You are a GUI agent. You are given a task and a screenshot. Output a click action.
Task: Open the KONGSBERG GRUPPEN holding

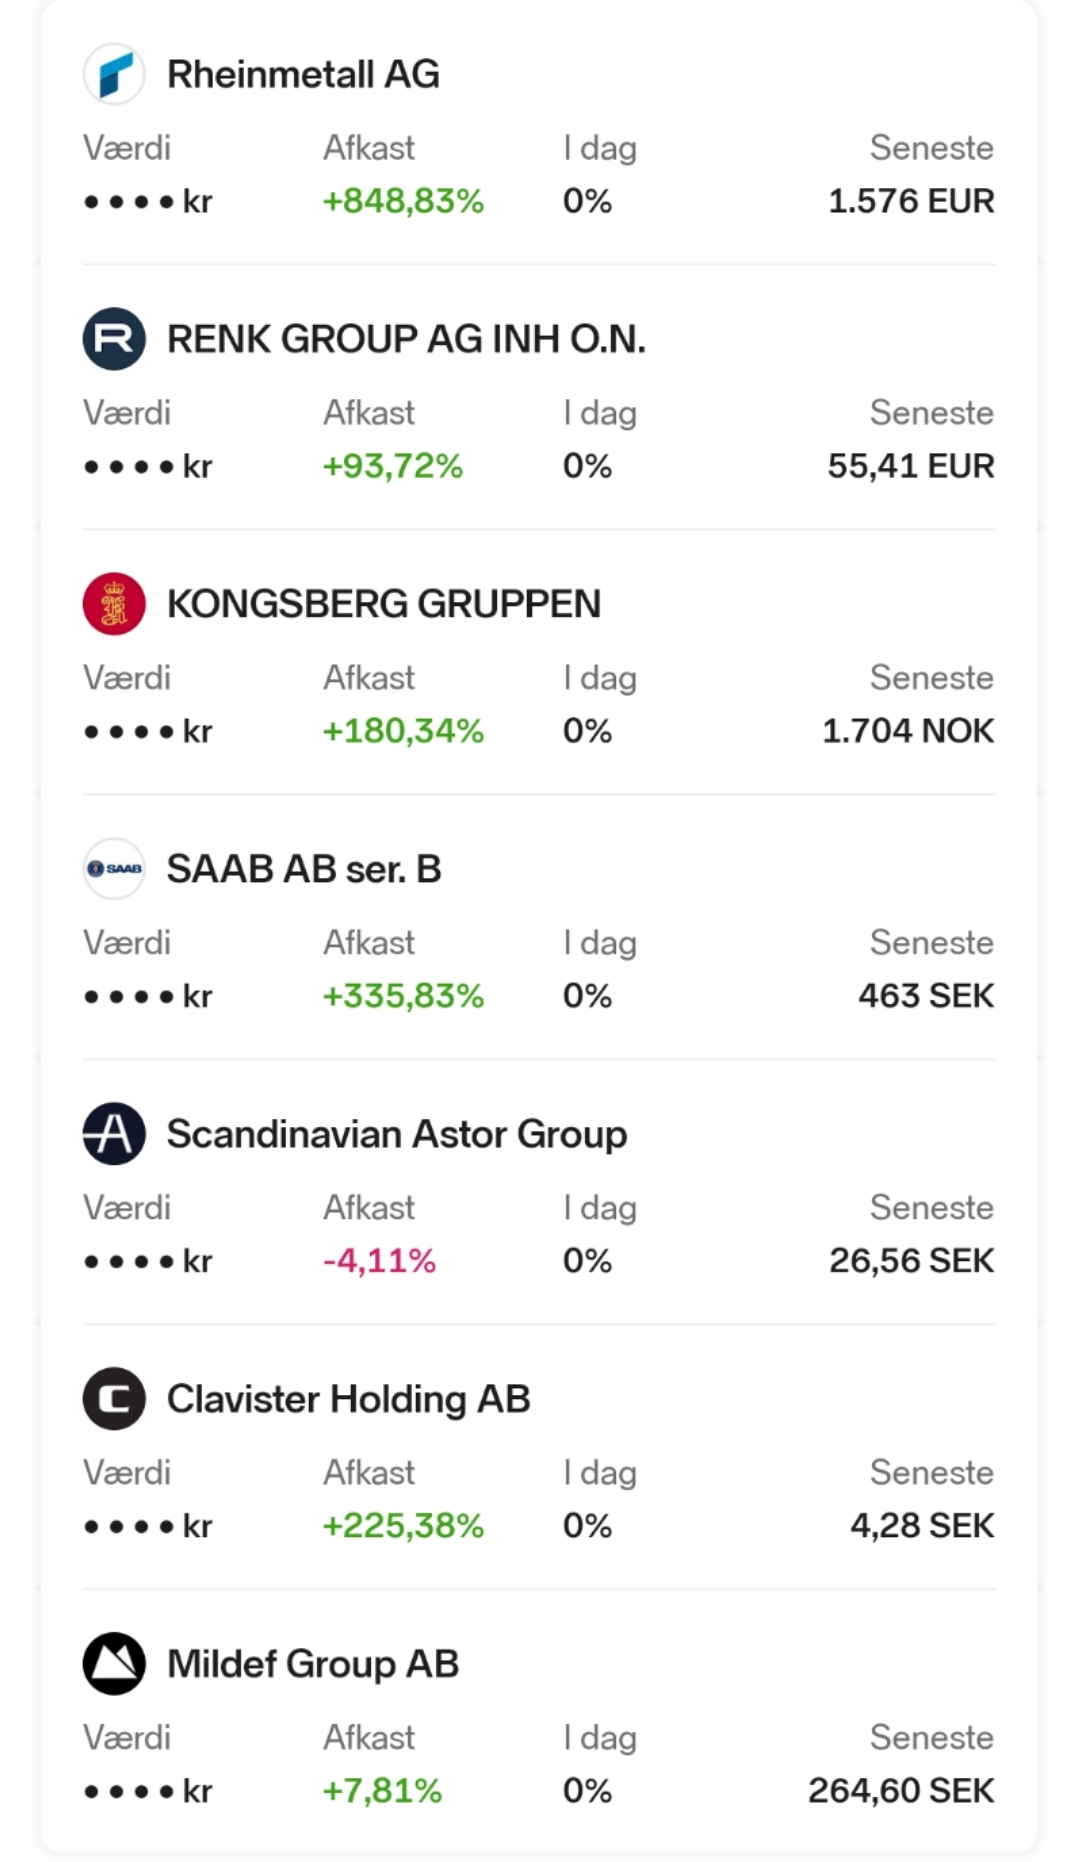384,604
